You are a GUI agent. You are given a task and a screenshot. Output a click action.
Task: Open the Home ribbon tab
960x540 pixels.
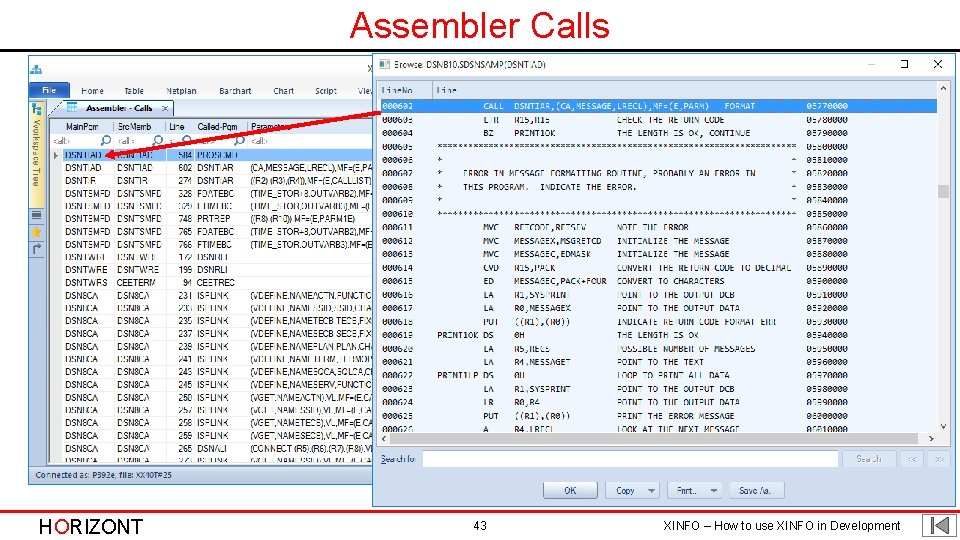click(92, 91)
